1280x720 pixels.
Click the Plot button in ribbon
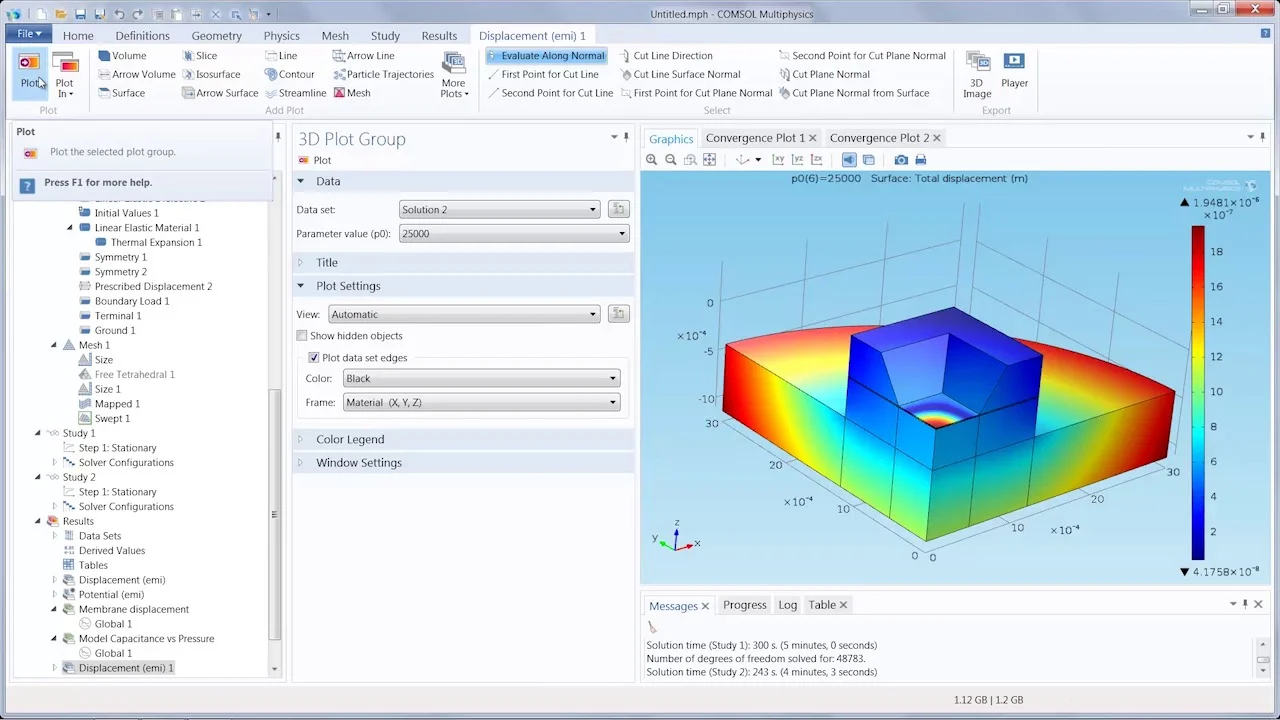coord(30,72)
